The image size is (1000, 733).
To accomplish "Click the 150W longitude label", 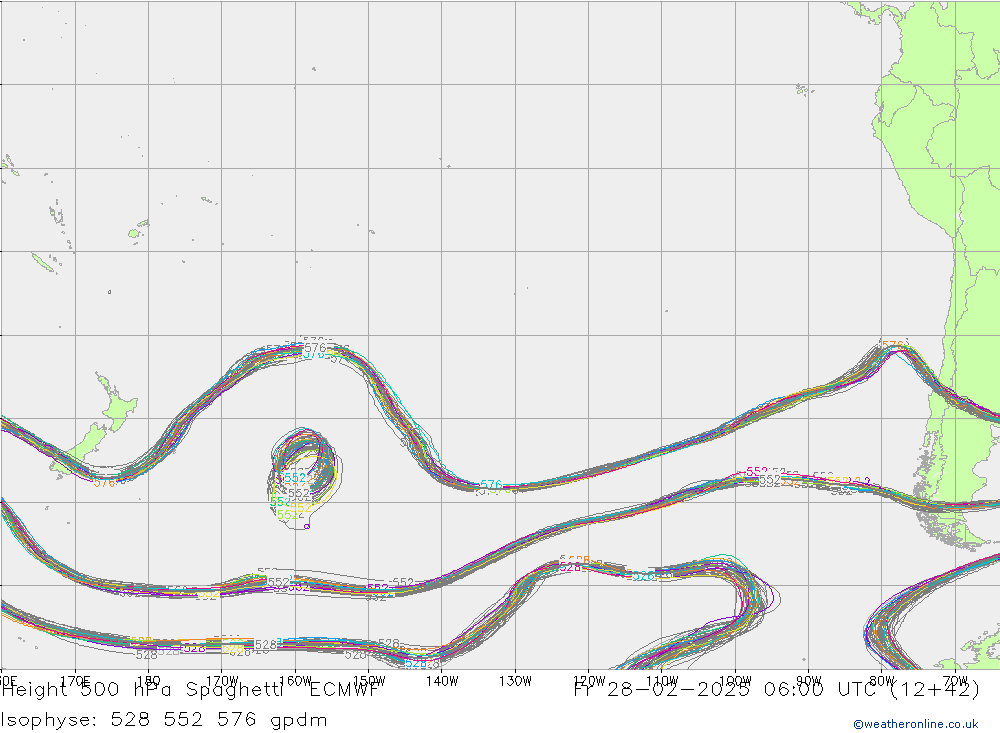I will [x=369, y=681].
